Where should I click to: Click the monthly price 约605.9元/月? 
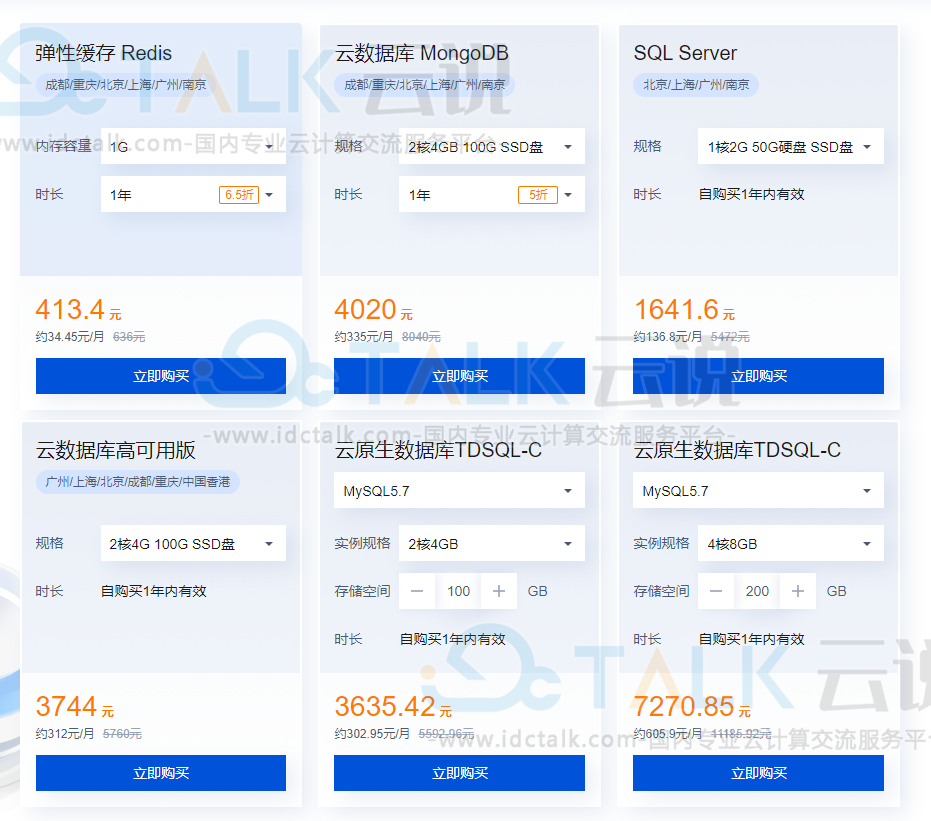pyautogui.click(x=667, y=734)
